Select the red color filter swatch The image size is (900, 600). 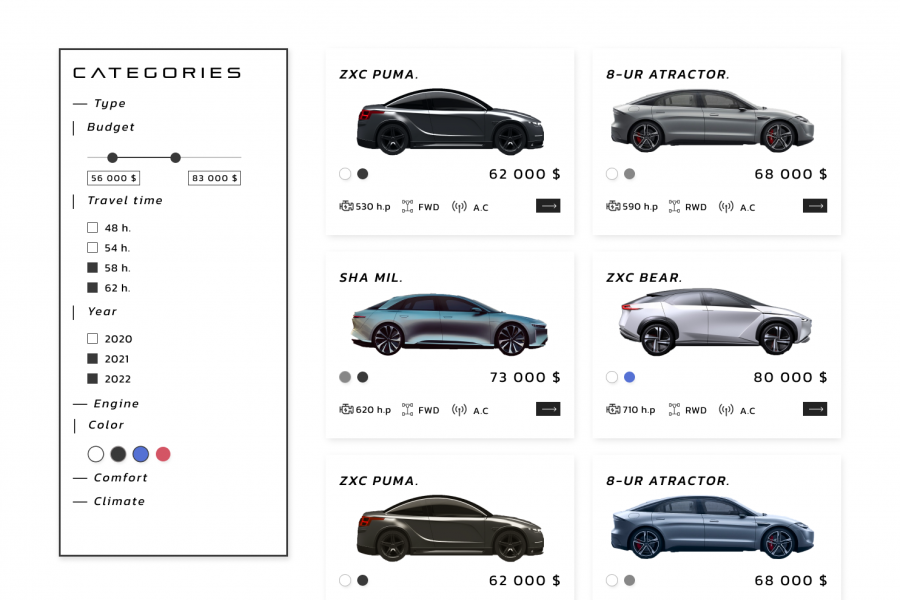point(163,454)
